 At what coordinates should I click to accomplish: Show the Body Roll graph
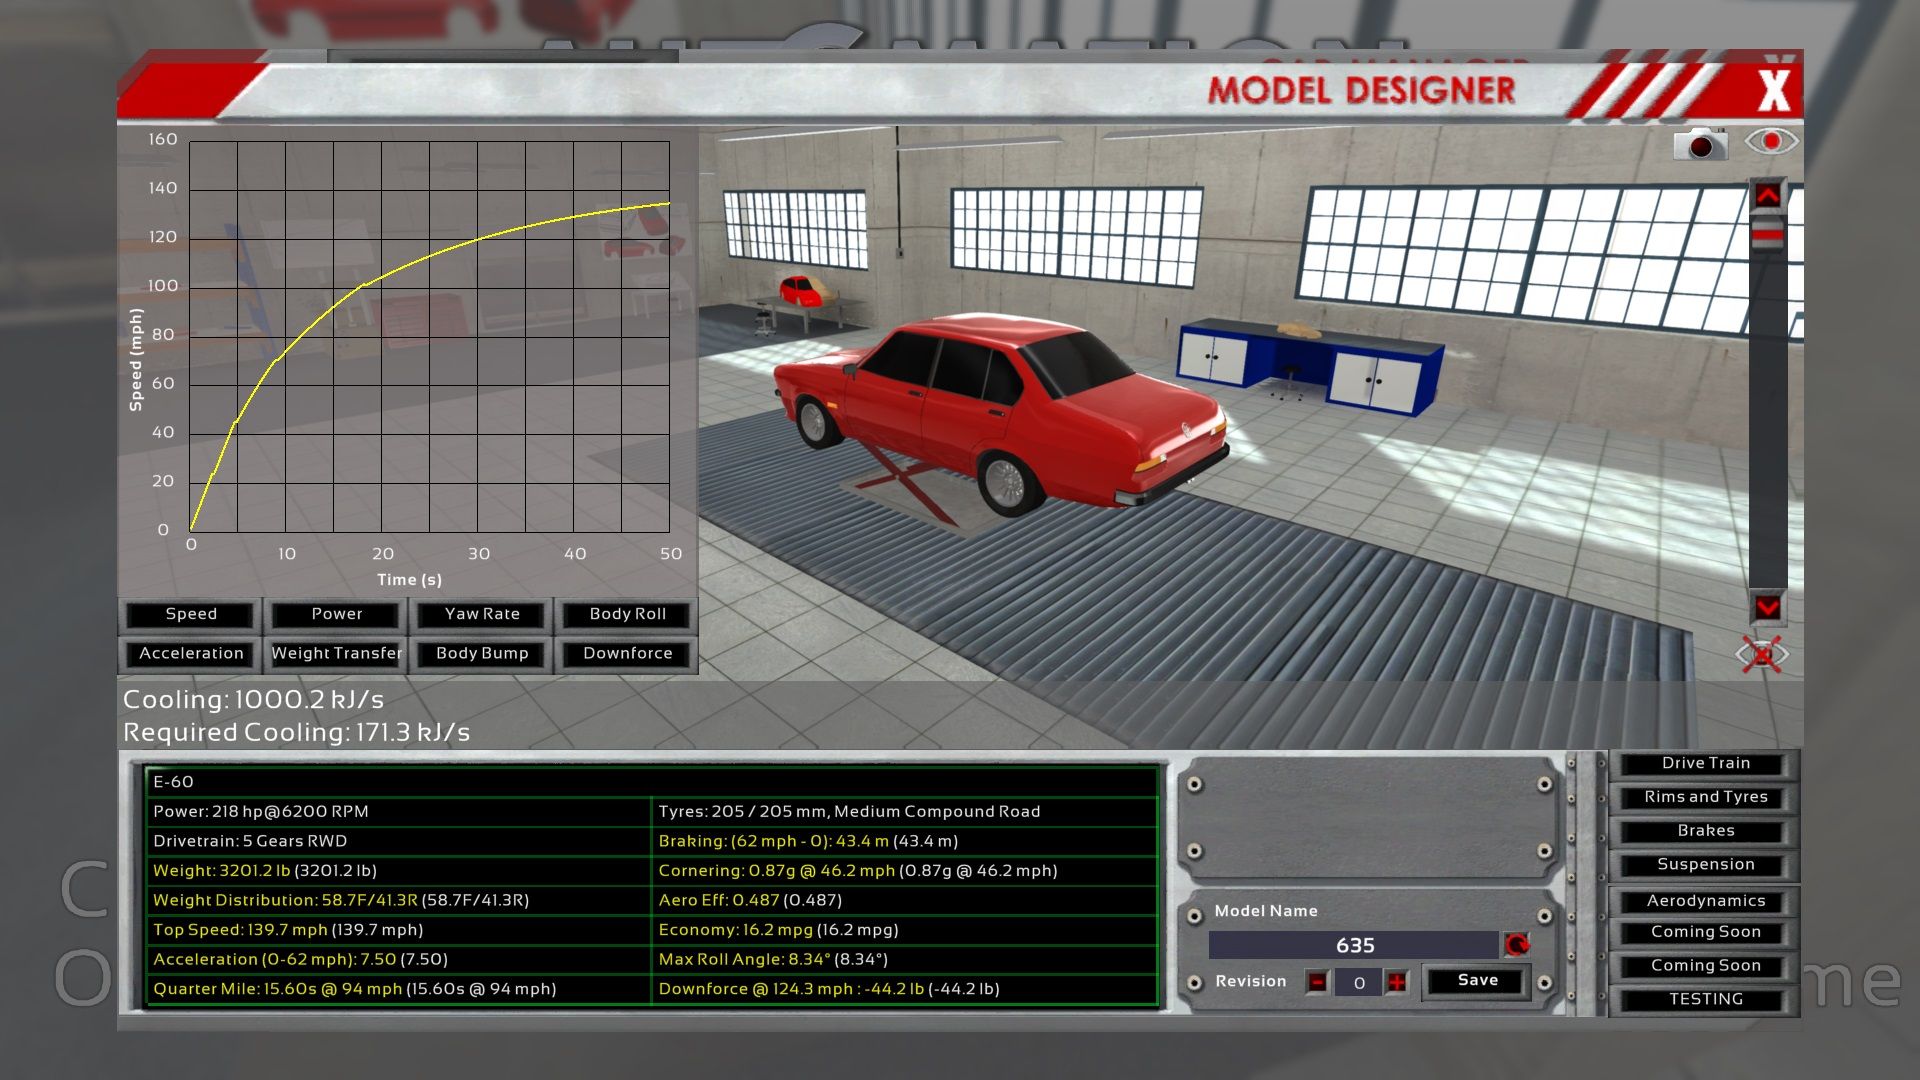click(627, 614)
